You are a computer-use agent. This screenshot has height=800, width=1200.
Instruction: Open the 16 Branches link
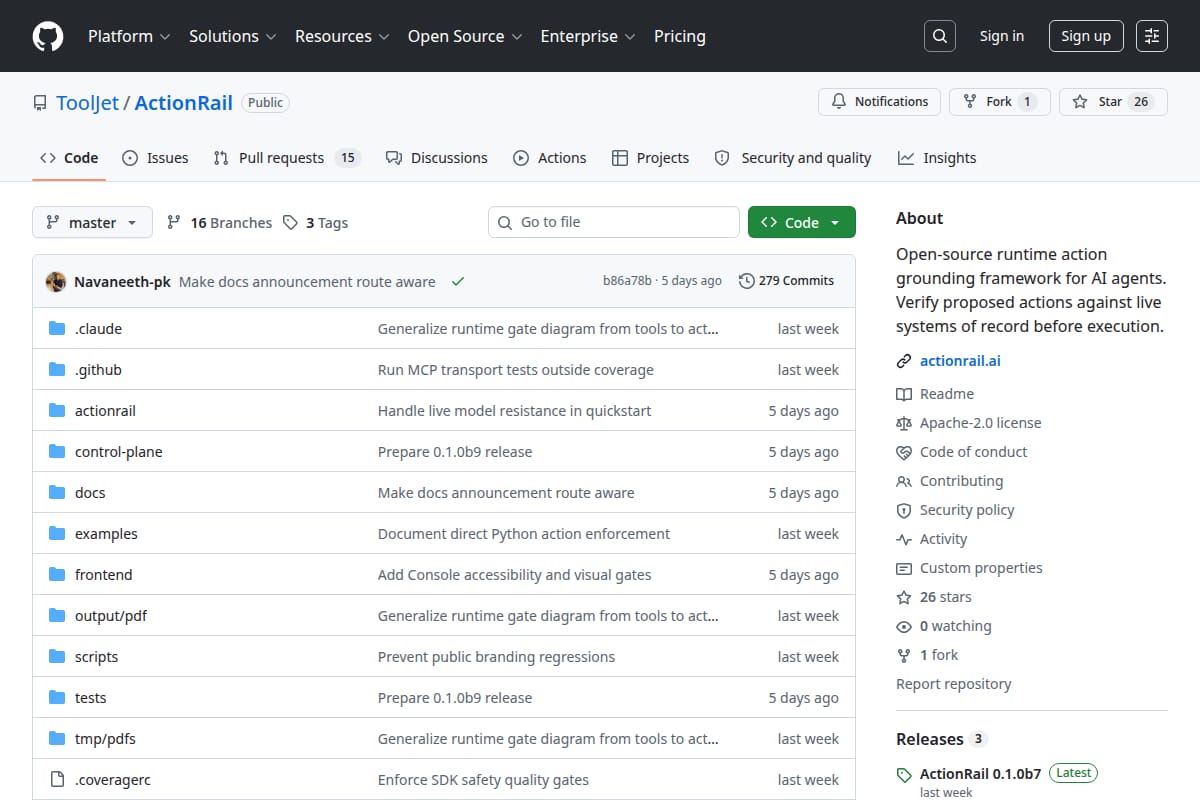click(219, 223)
